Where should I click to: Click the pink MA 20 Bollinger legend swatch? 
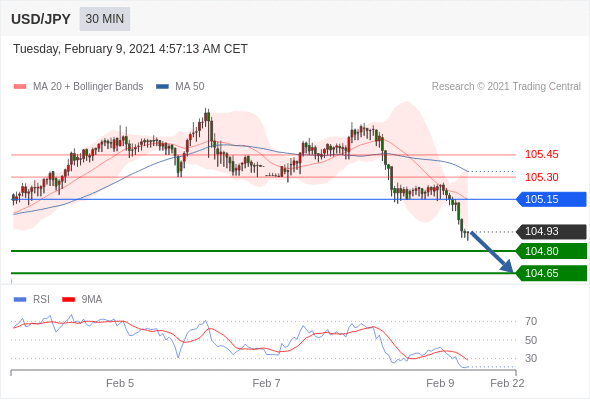tap(20, 87)
